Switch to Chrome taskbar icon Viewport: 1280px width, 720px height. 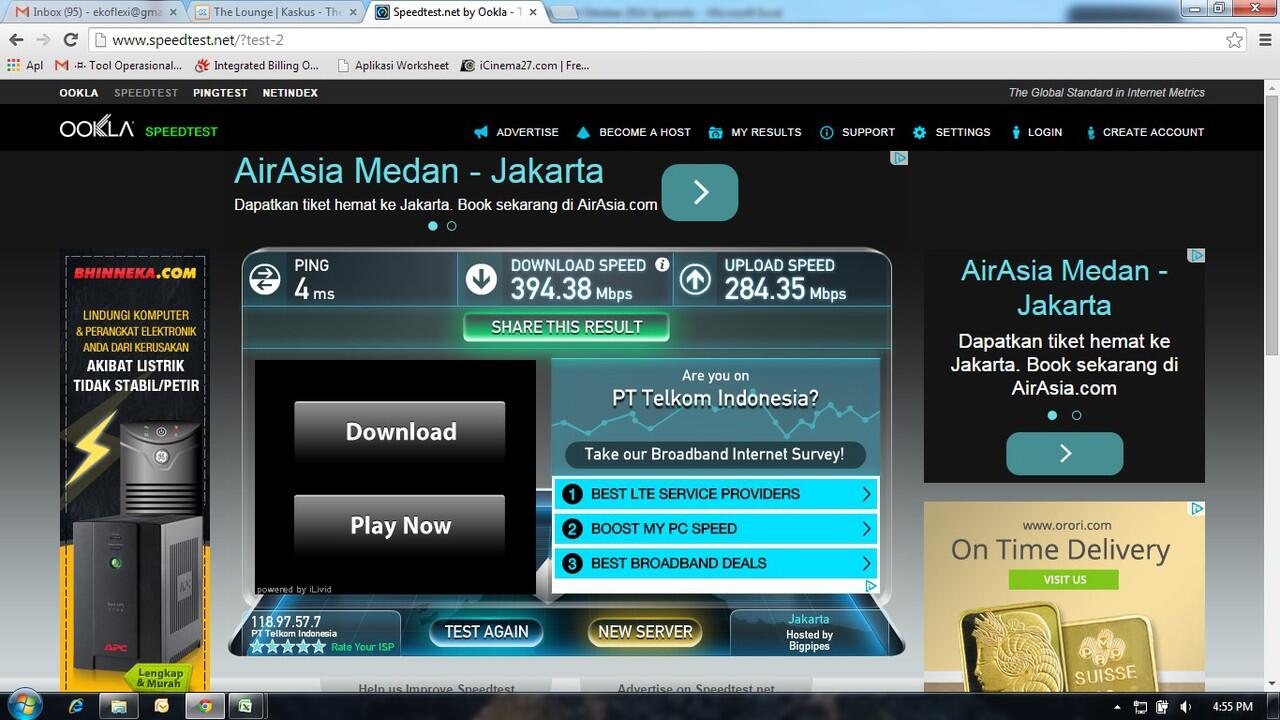coord(204,706)
